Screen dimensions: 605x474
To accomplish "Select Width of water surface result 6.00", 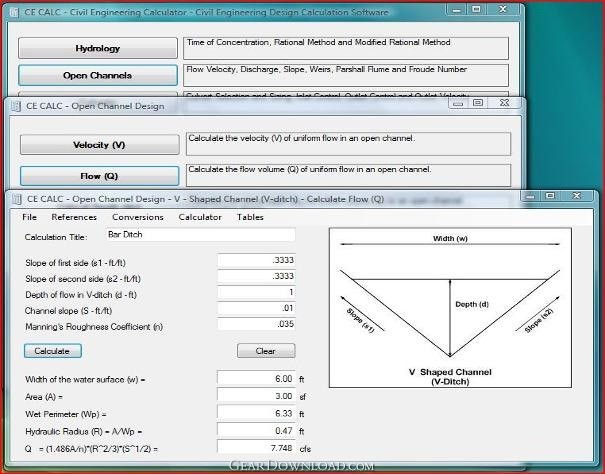I will 256,379.
